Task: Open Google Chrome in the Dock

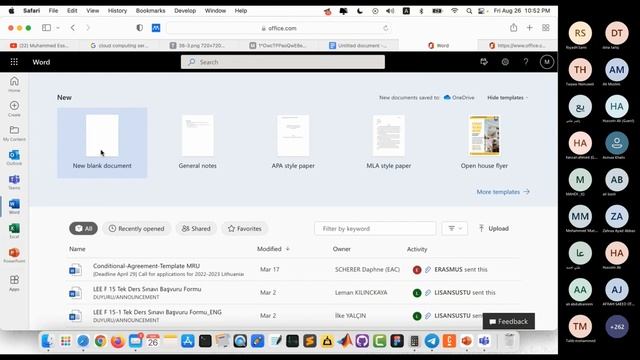Action: pyautogui.click(x=100, y=341)
